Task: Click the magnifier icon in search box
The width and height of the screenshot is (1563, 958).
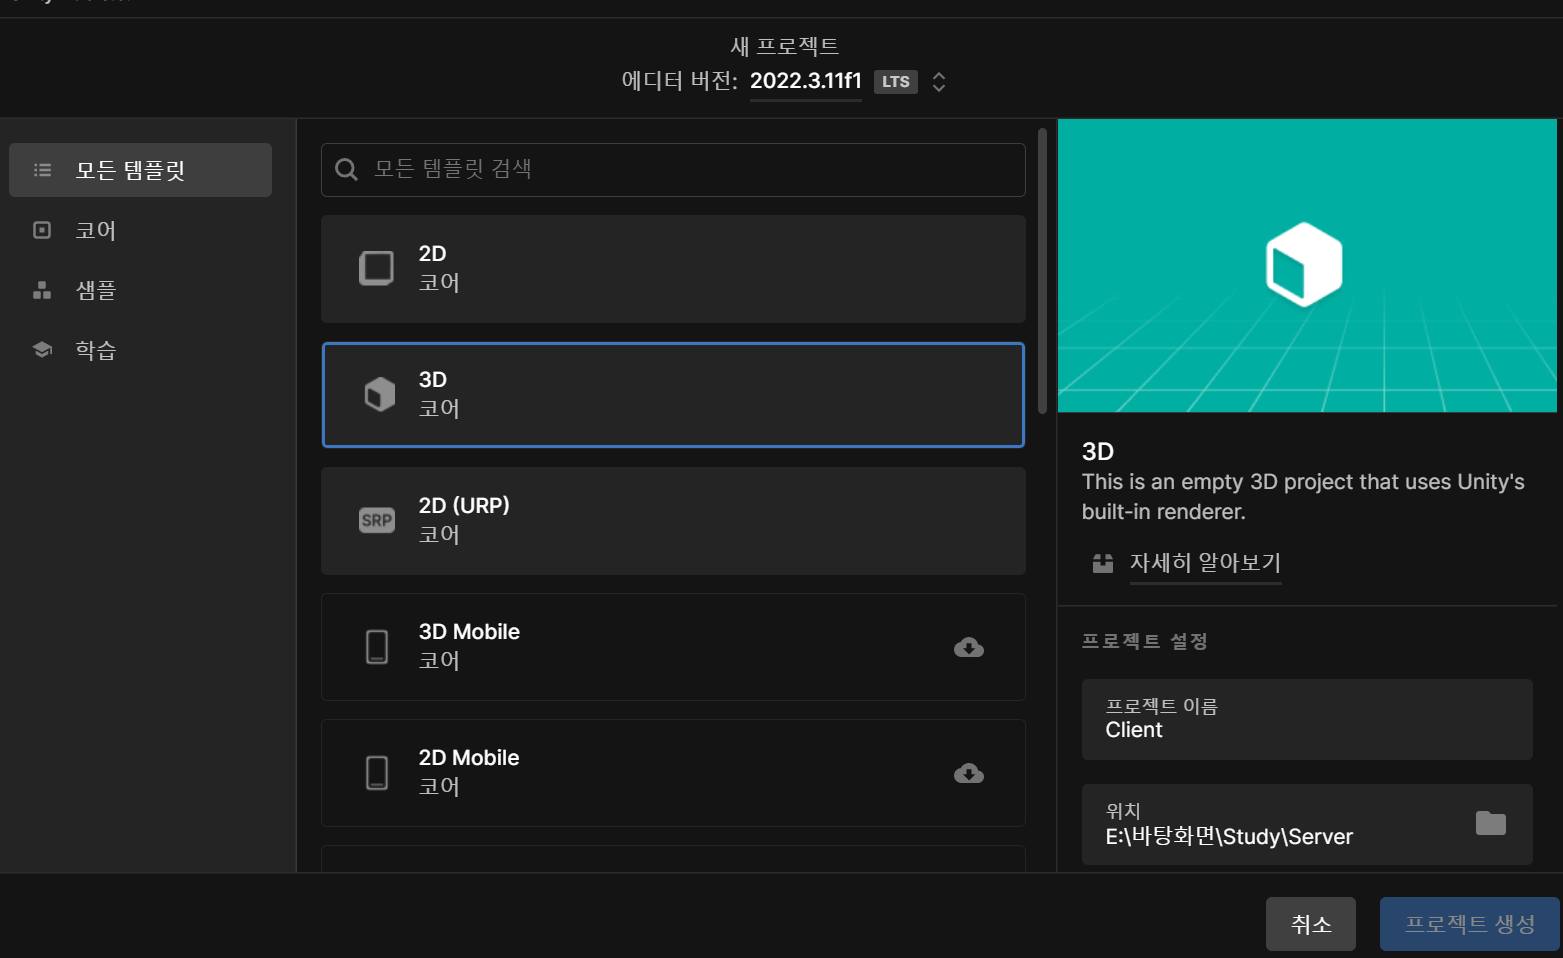Action: click(346, 169)
